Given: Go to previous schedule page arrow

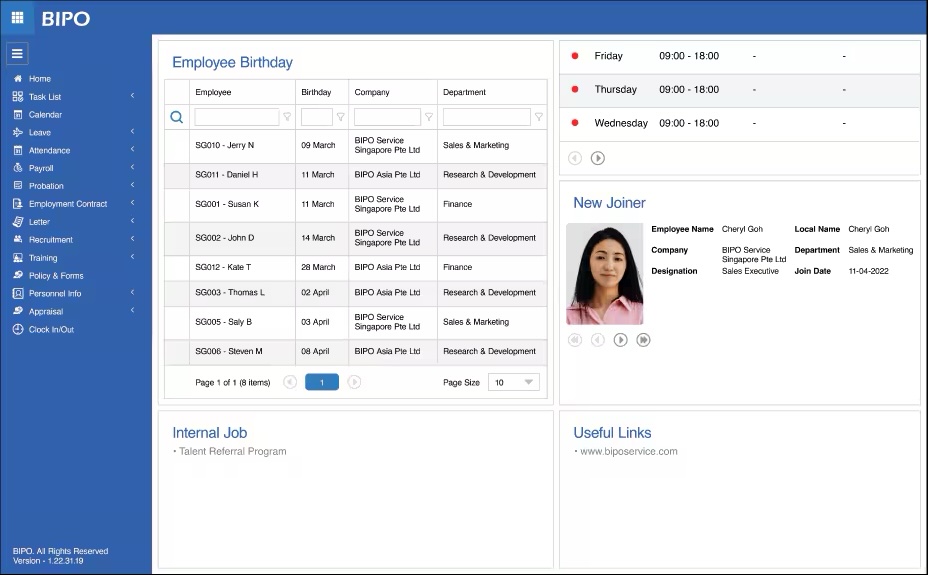Looking at the screenshot, I should point(575,158).
